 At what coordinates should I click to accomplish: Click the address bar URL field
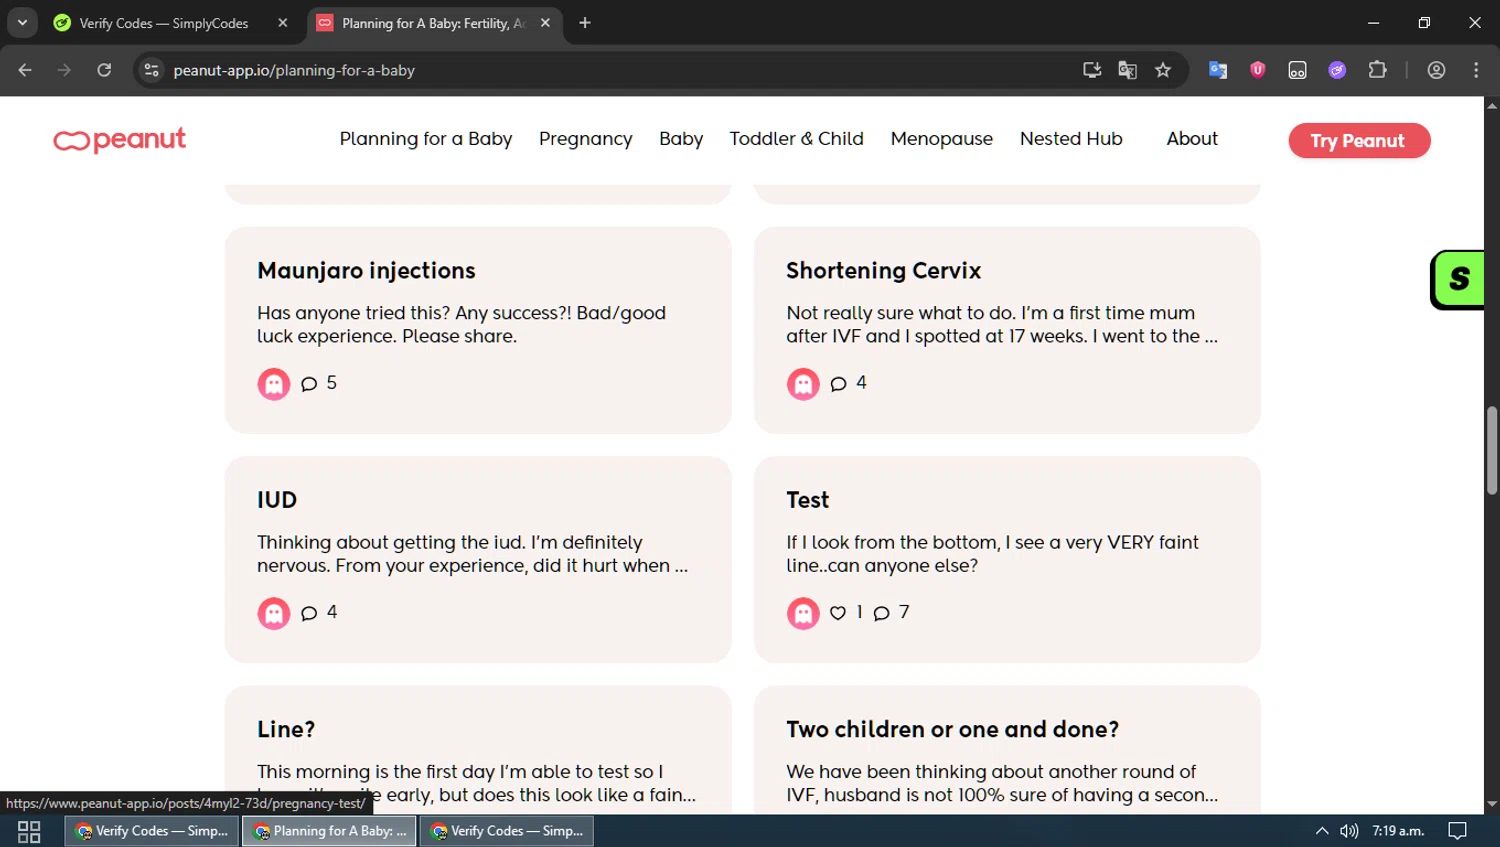coord(620,70)
